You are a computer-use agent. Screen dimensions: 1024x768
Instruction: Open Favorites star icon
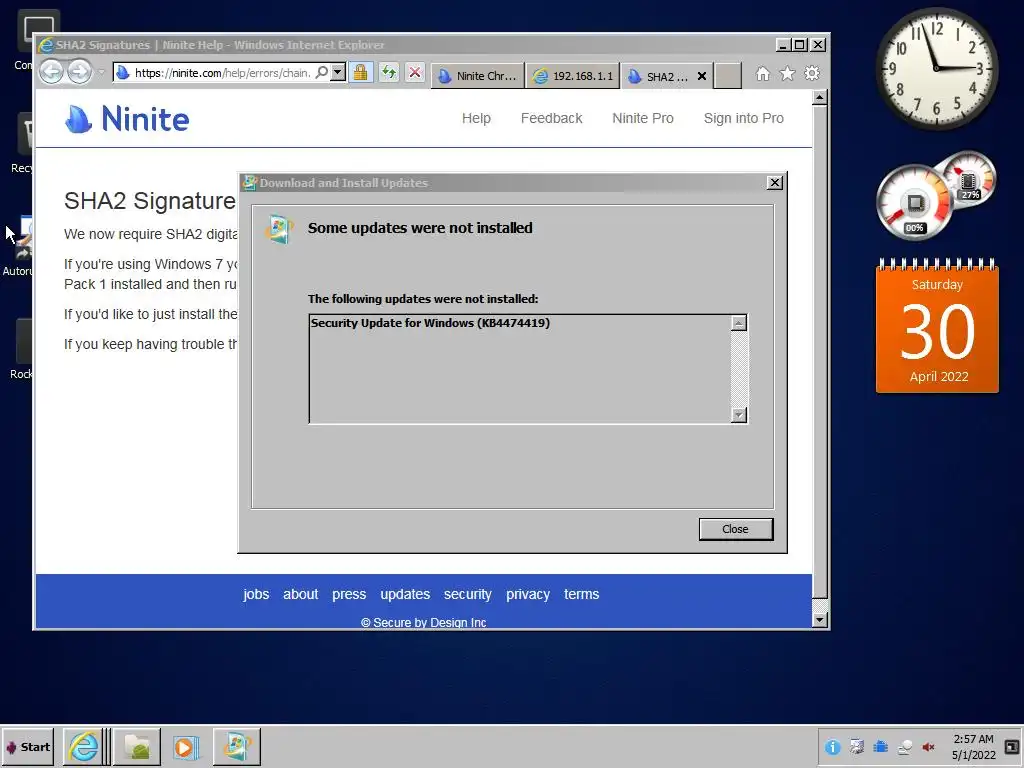[788, 74]
